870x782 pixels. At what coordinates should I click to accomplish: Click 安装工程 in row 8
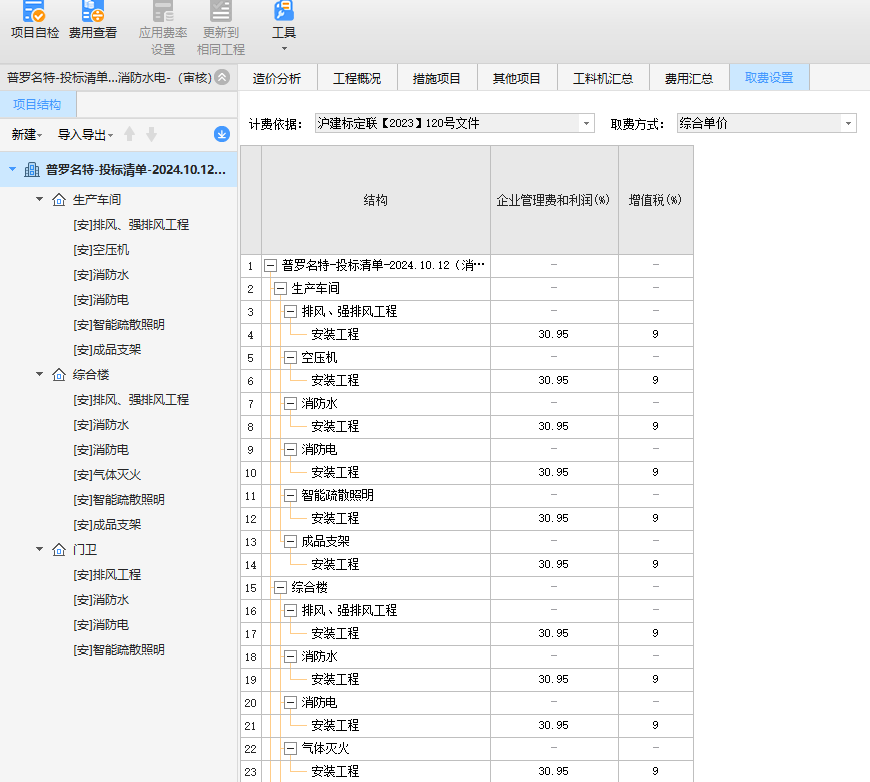pos(335,427)
